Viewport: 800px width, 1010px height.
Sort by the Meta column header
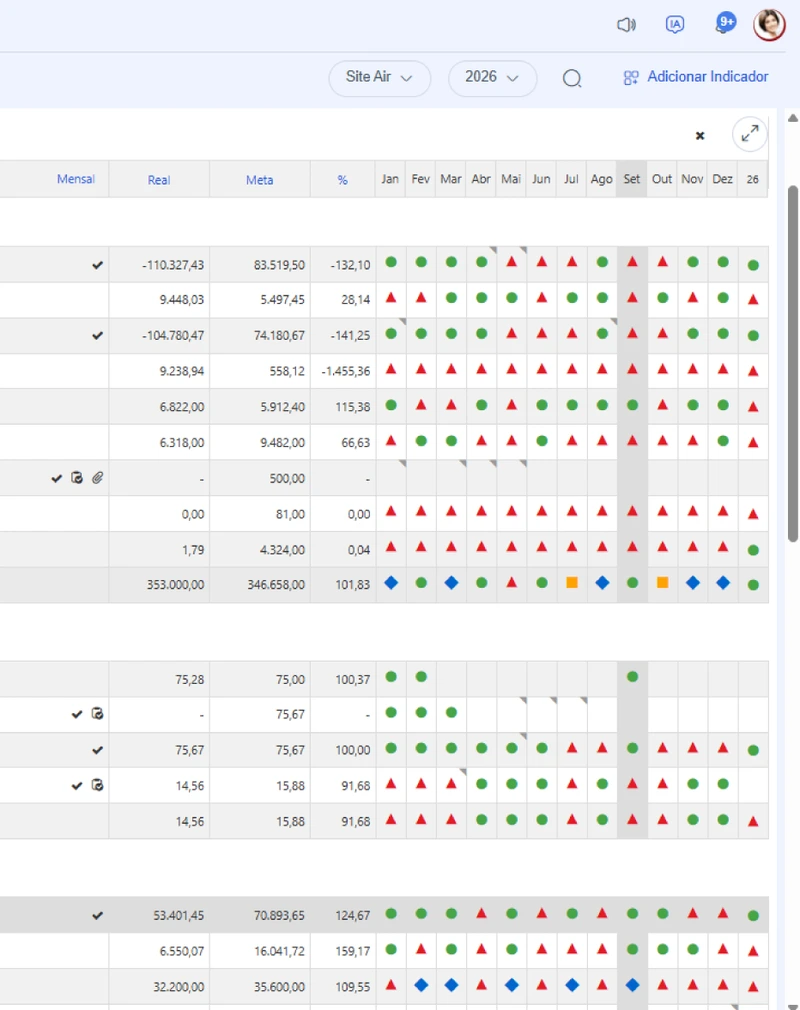click(260, 180)
